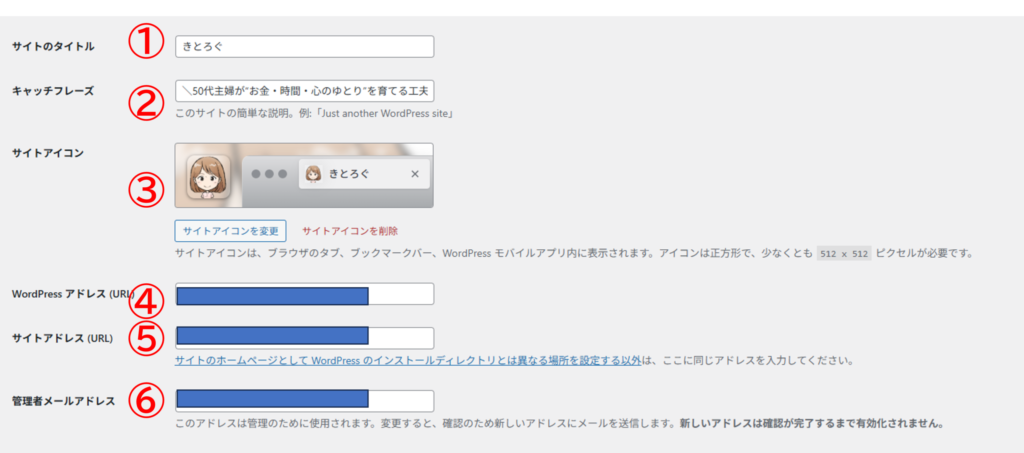Click the X on the preview browser tab
Image resolution: width=1024 pixels, height=453 pixels.
pyautogui.click(x=415, y=174)
